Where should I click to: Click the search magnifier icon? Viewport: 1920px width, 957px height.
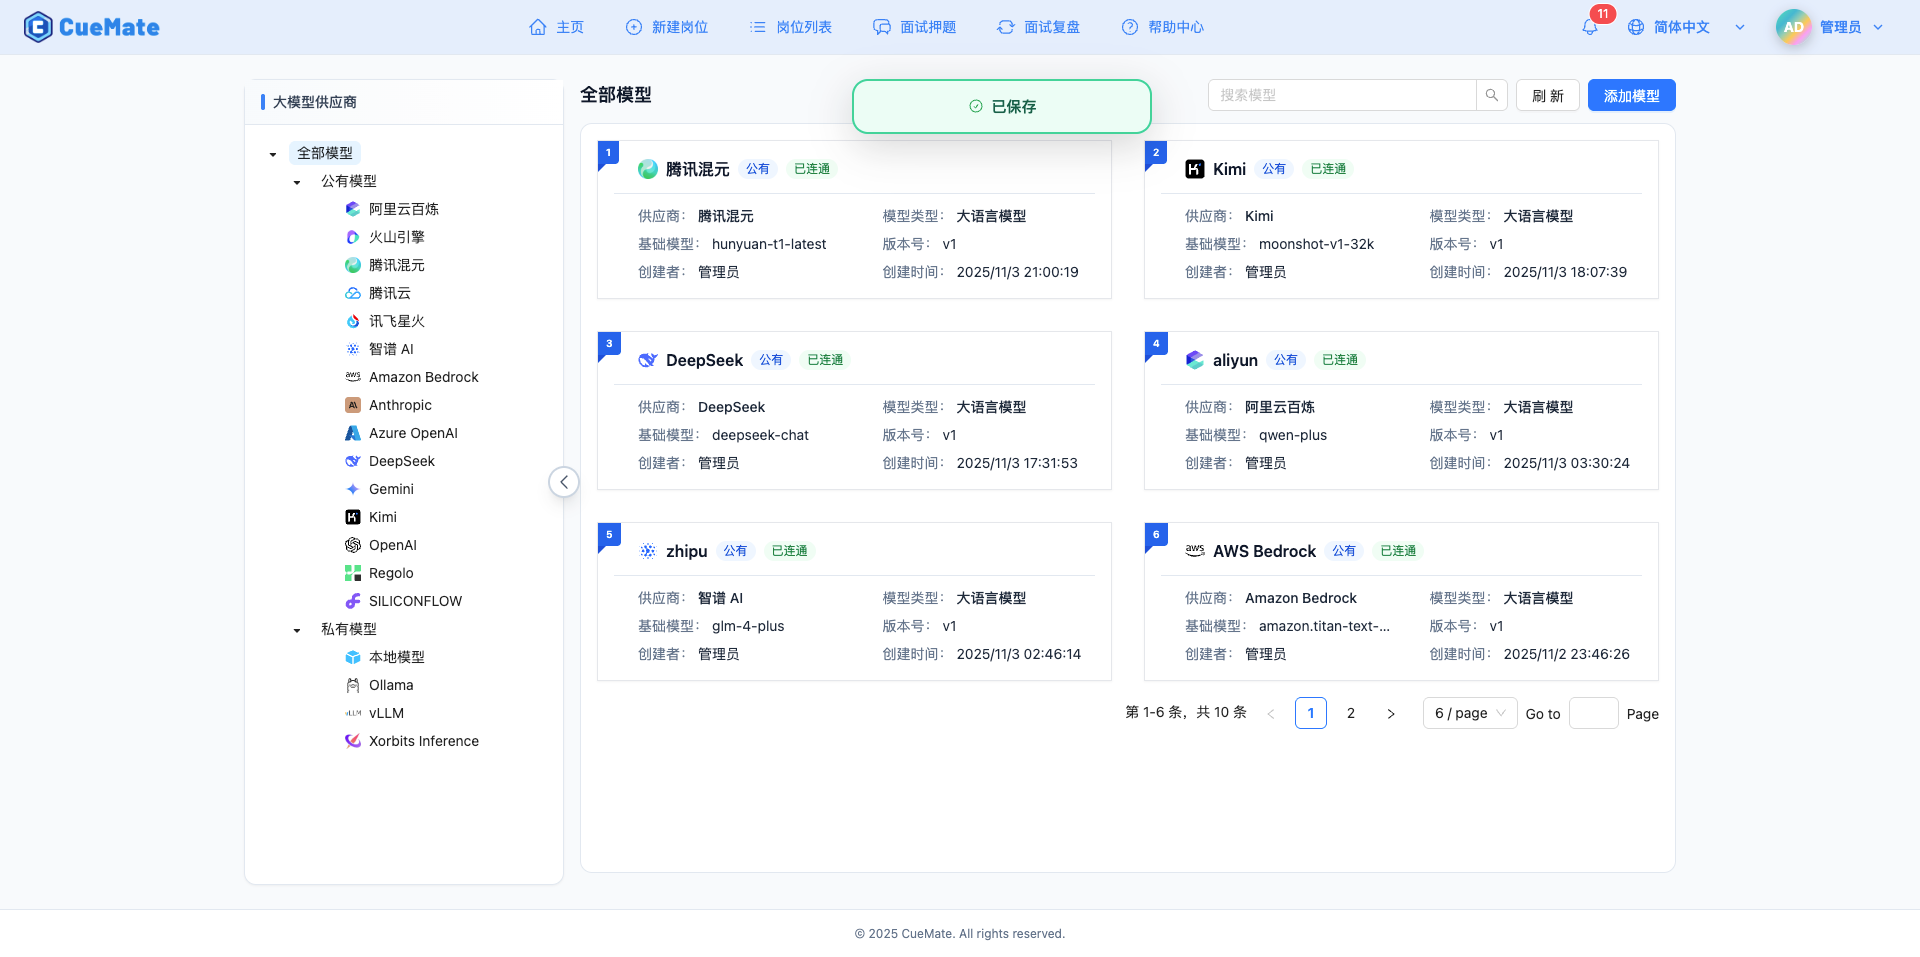pos(1491,95)
